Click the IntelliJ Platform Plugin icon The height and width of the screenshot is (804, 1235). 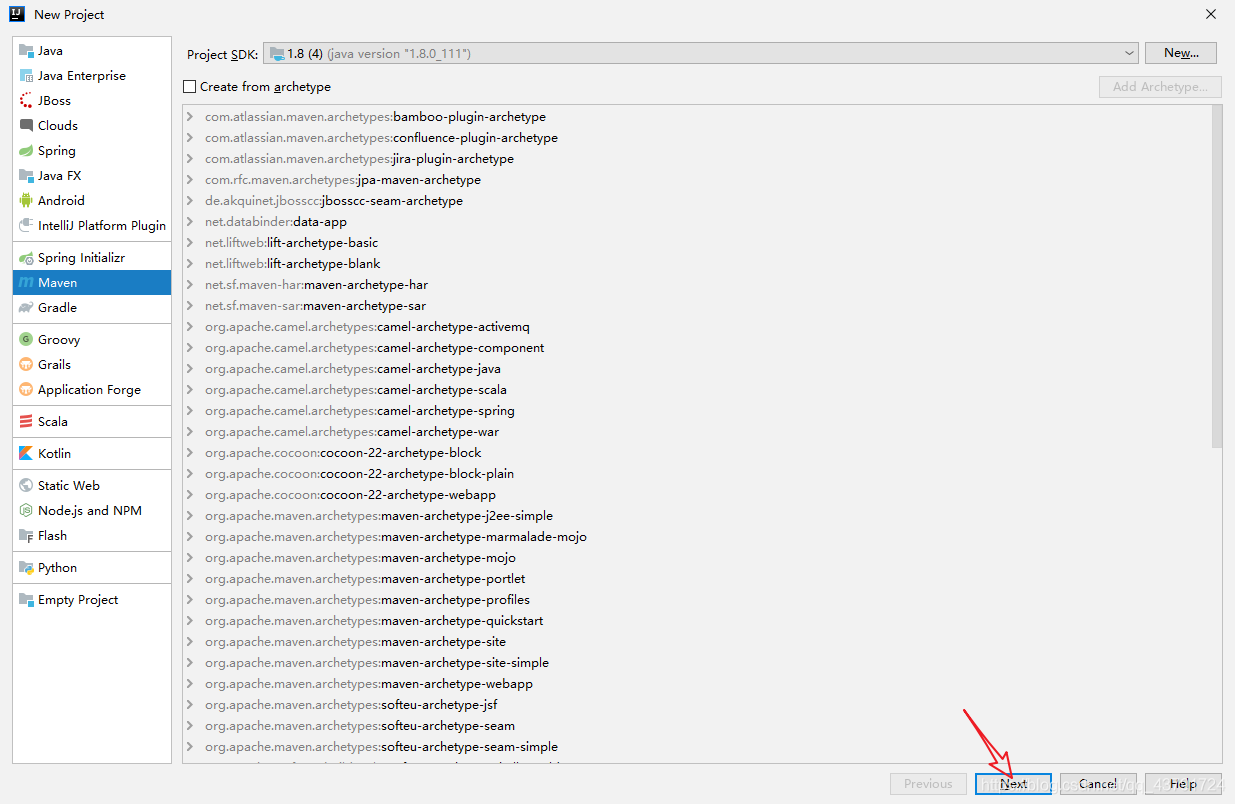click(x=26, y=226)
